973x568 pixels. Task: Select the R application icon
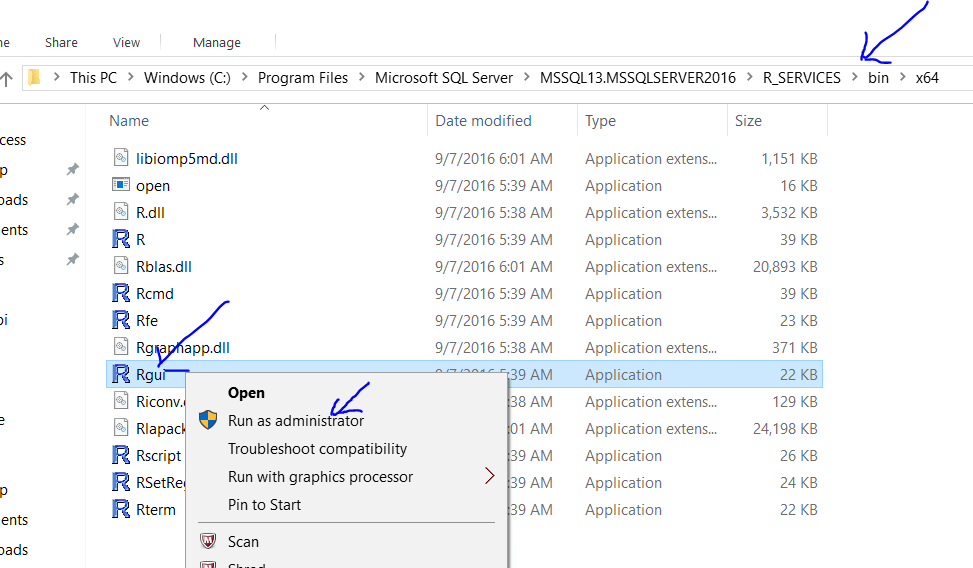pyautogui.click(x=121, y=239)
